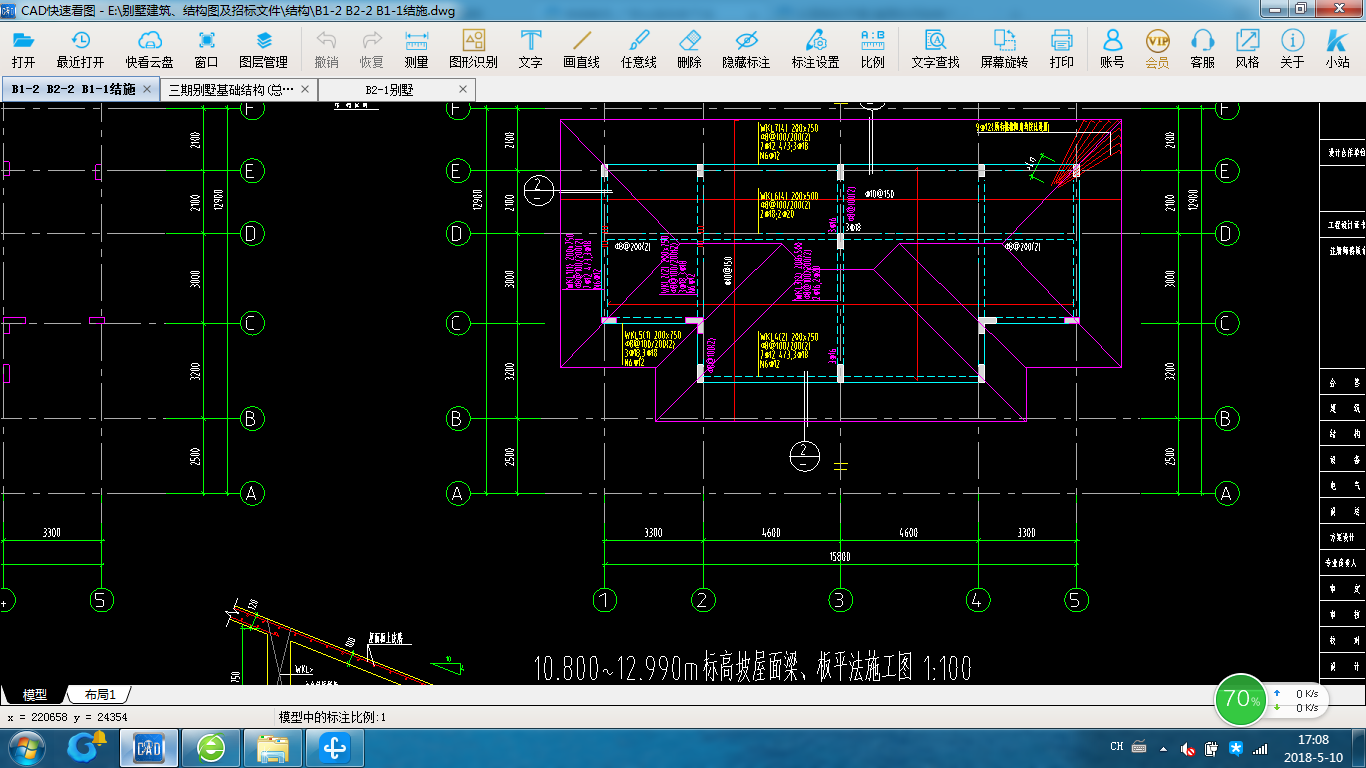Contact 客服 customer service
This screenshot has height=768, width=1366.
click(1202, 49)
